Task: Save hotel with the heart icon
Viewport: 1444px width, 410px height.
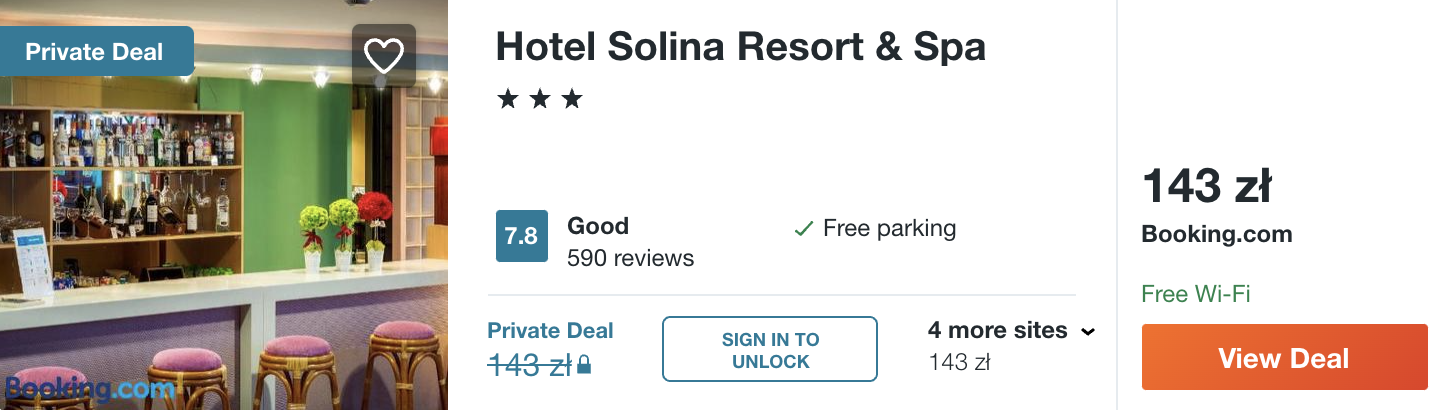Action: tap(383, 55)
